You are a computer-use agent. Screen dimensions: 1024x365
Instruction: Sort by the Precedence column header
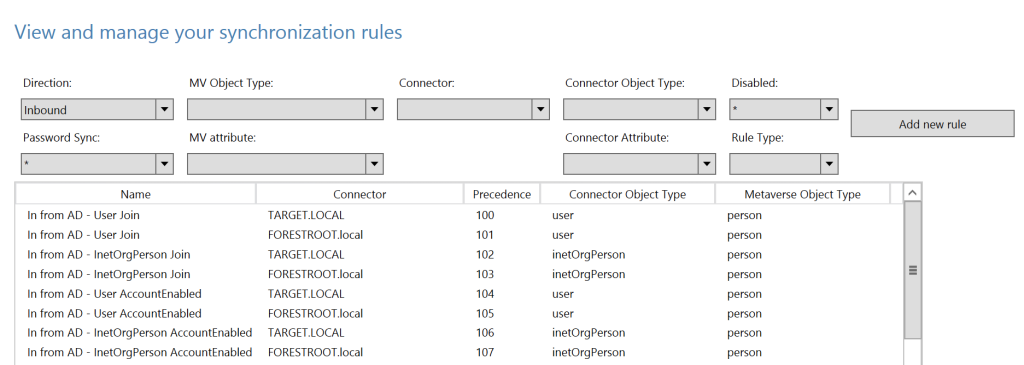tap(502, 194)
